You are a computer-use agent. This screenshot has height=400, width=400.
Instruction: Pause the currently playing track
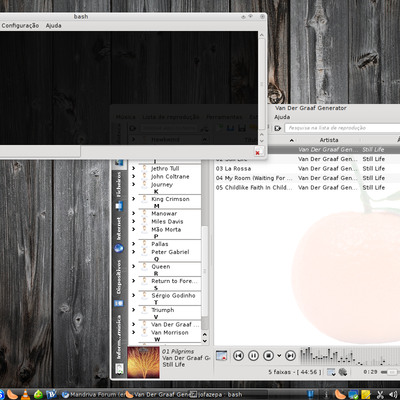[x=253, y=356]
